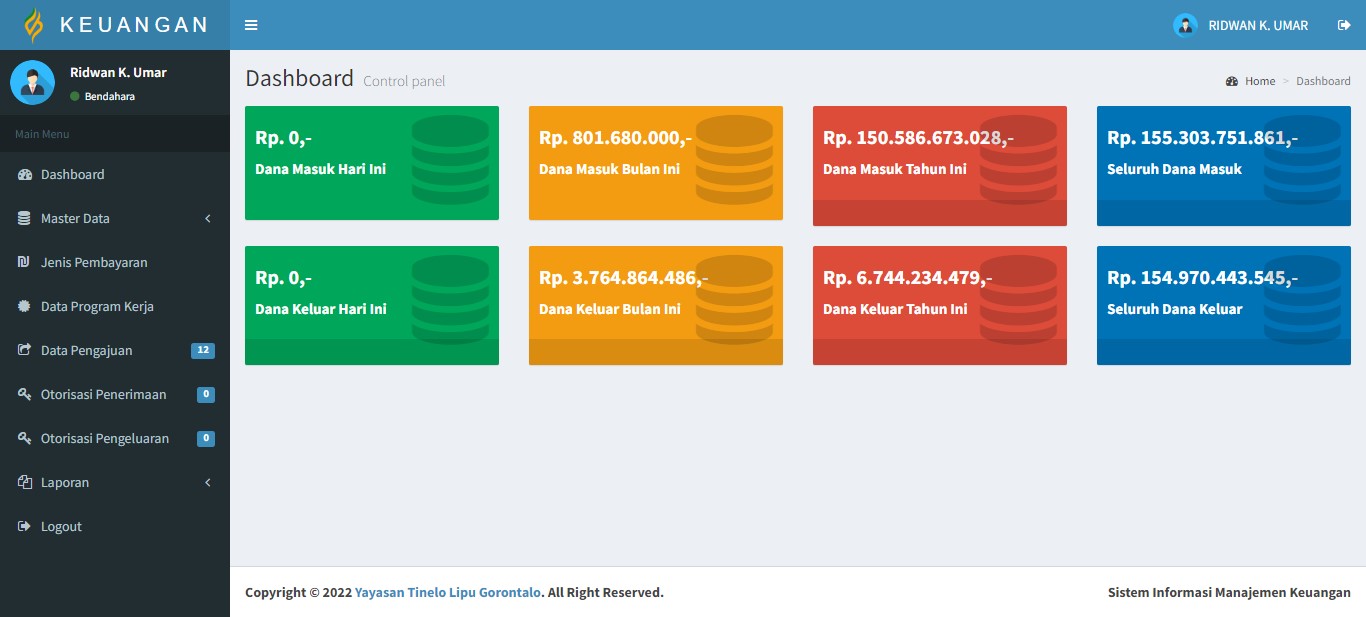Click the Keuangan flame logo
Screen dimensions: 1366x617
[x=34, y=25]
